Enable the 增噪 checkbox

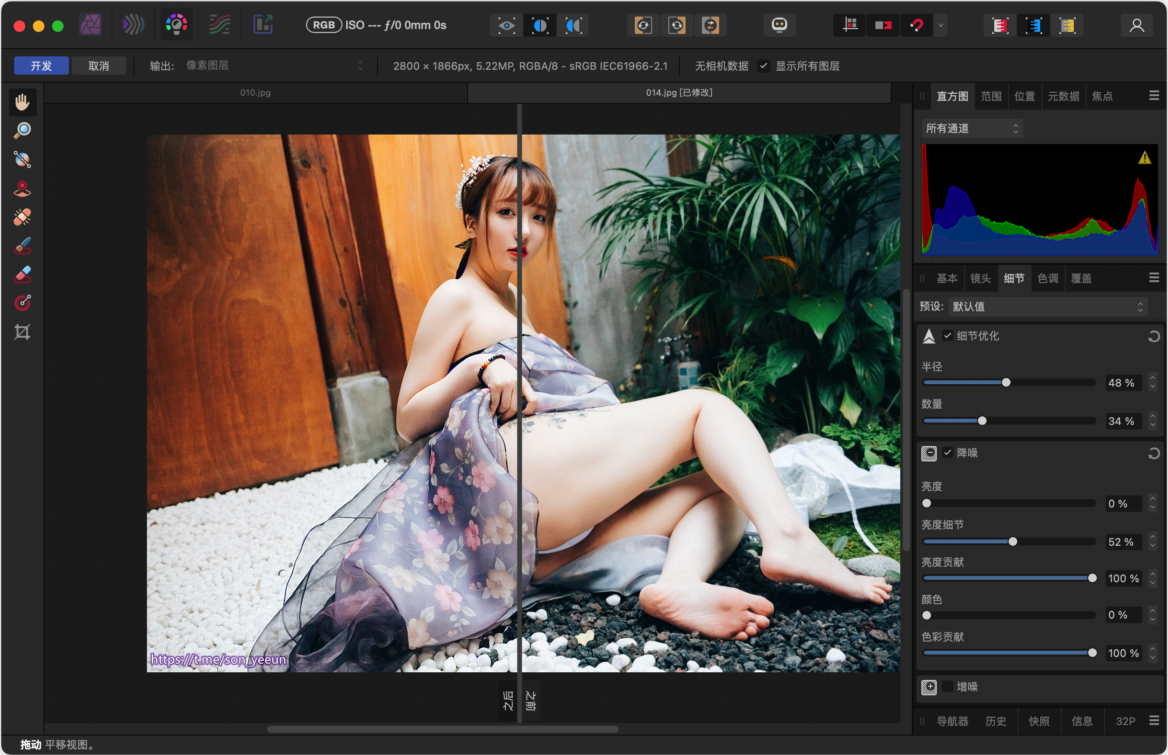(x=948, y=686)
